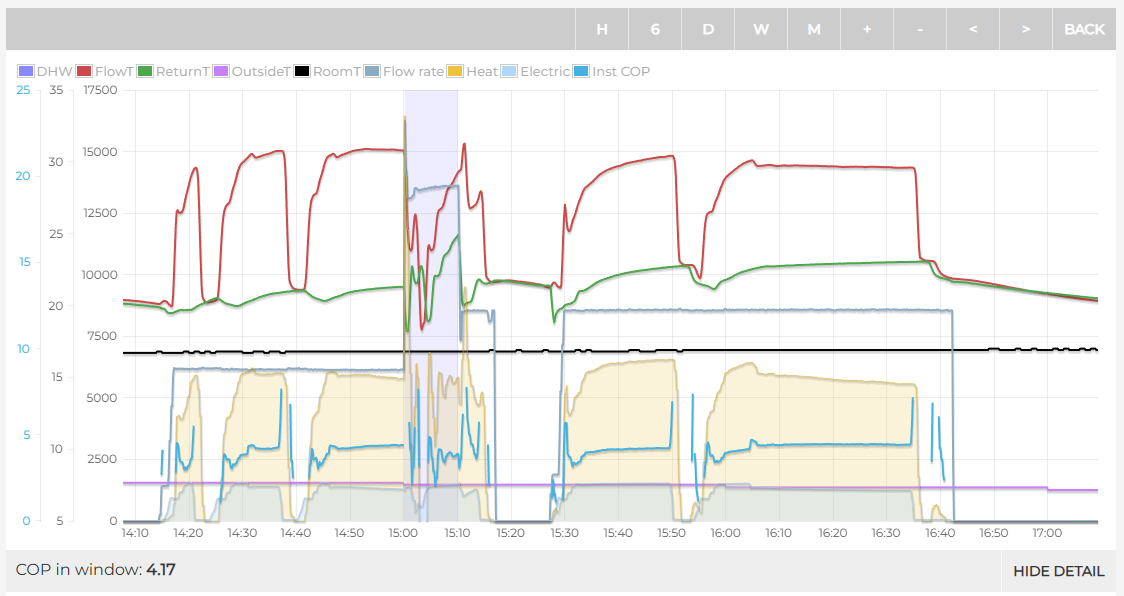Zoom in with the plus button
This screenshot has height=596, width=1124.
[x=867, y=29]
